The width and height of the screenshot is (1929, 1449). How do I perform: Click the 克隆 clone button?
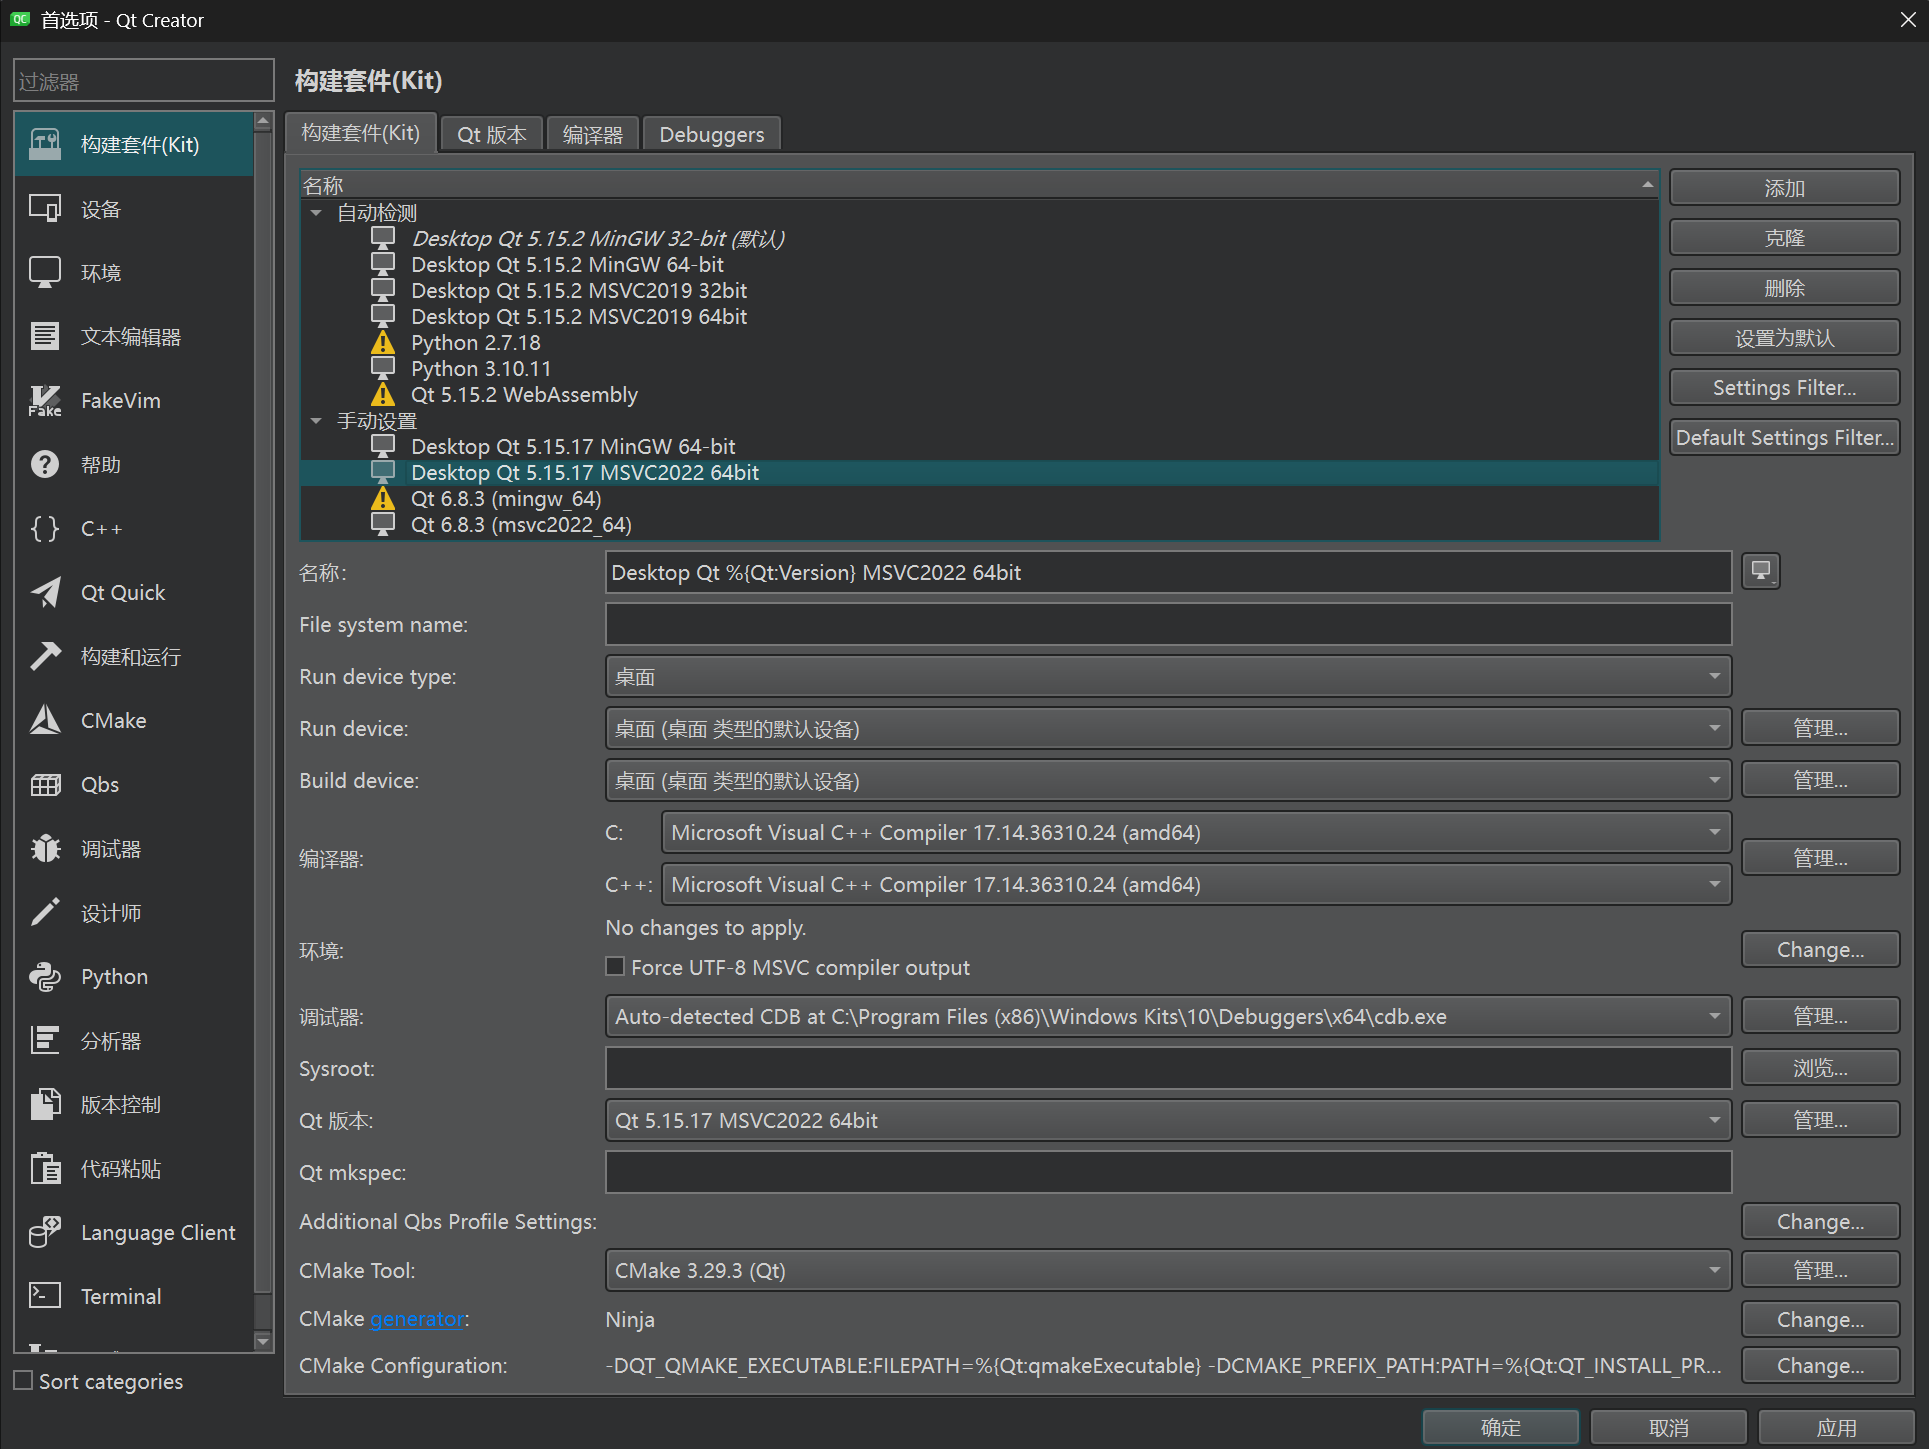coord(1784,238)
